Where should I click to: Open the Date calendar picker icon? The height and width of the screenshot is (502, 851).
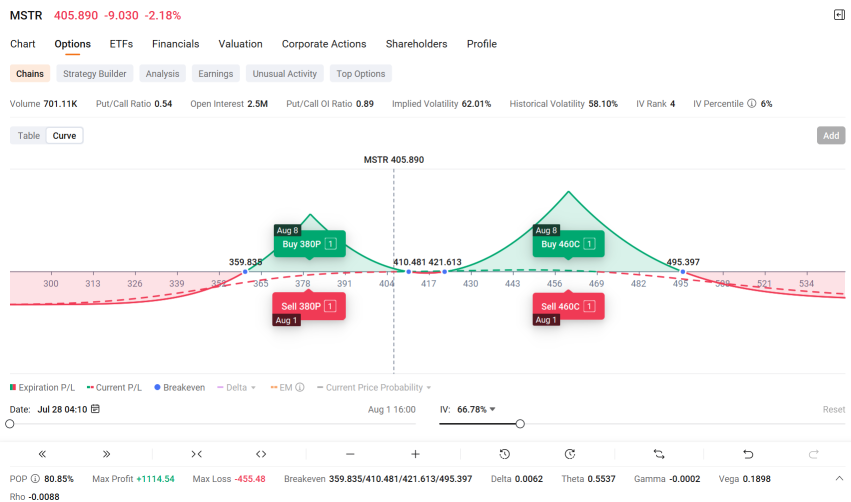[x=96, y=409]
